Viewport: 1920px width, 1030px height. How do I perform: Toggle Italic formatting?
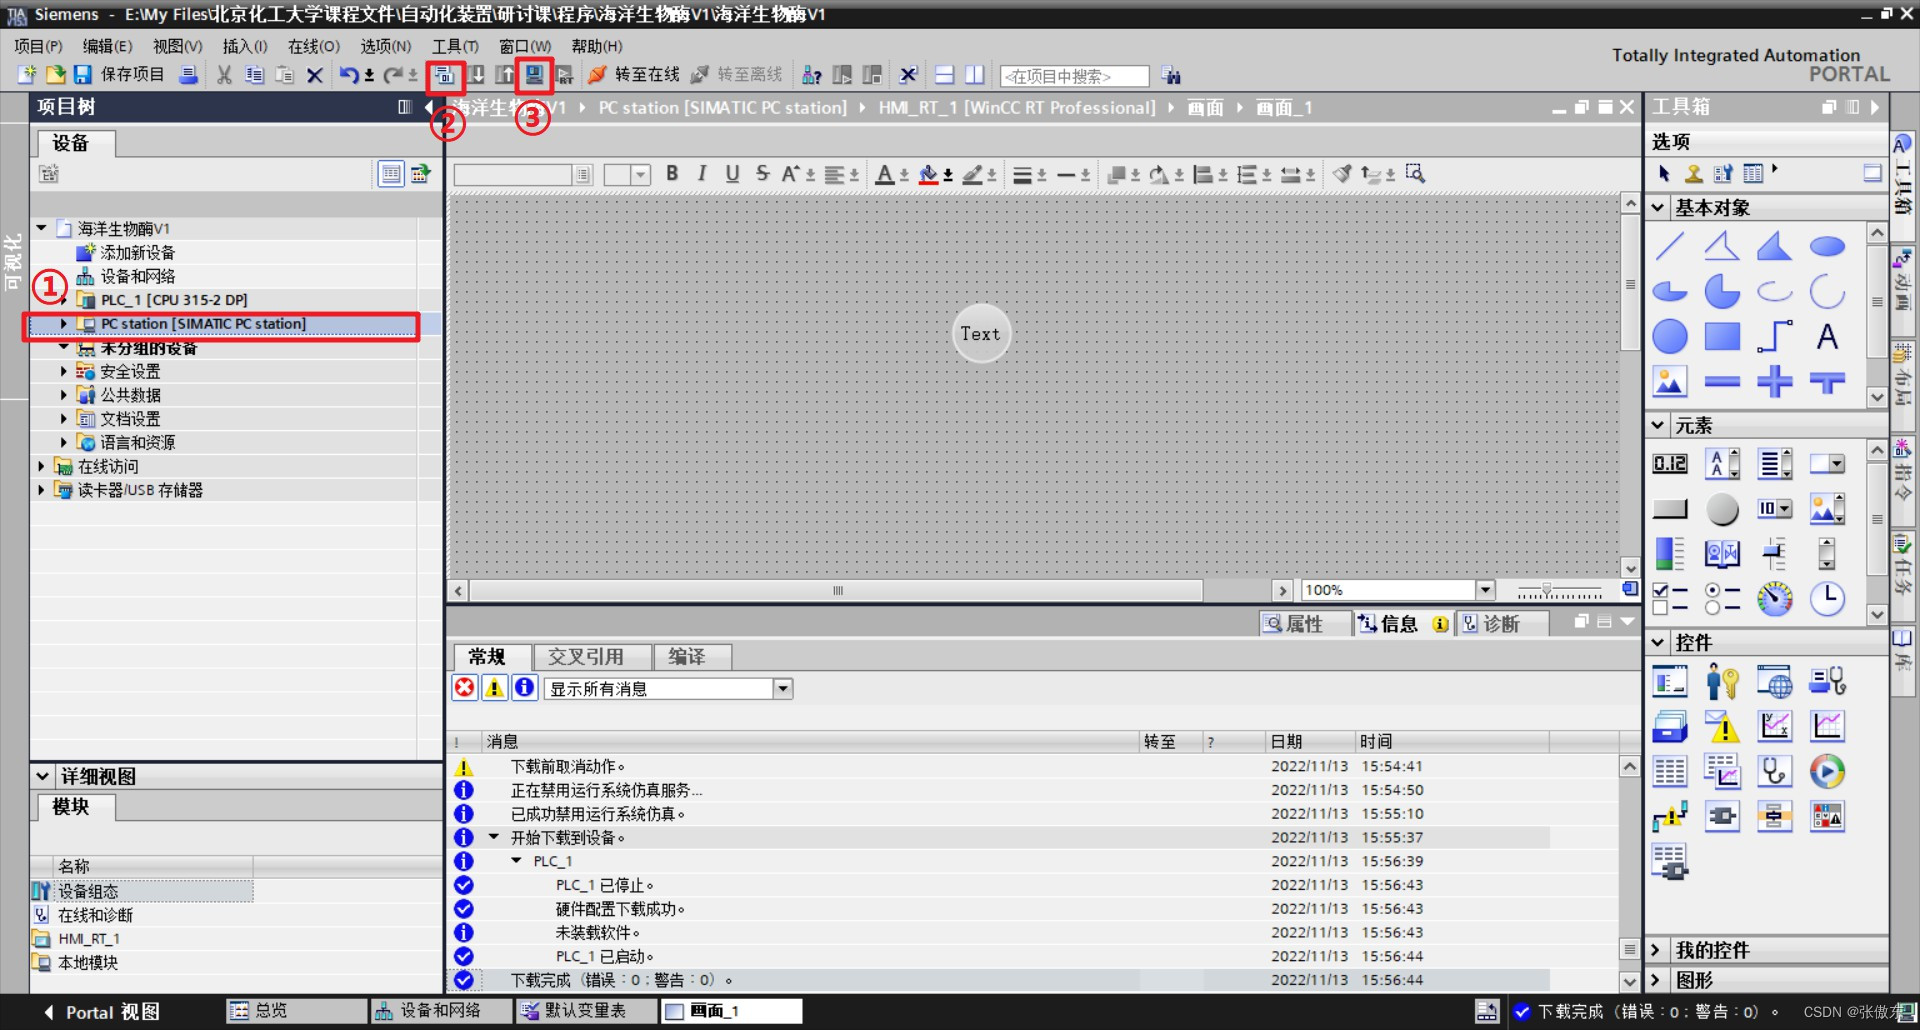(702, 174)
